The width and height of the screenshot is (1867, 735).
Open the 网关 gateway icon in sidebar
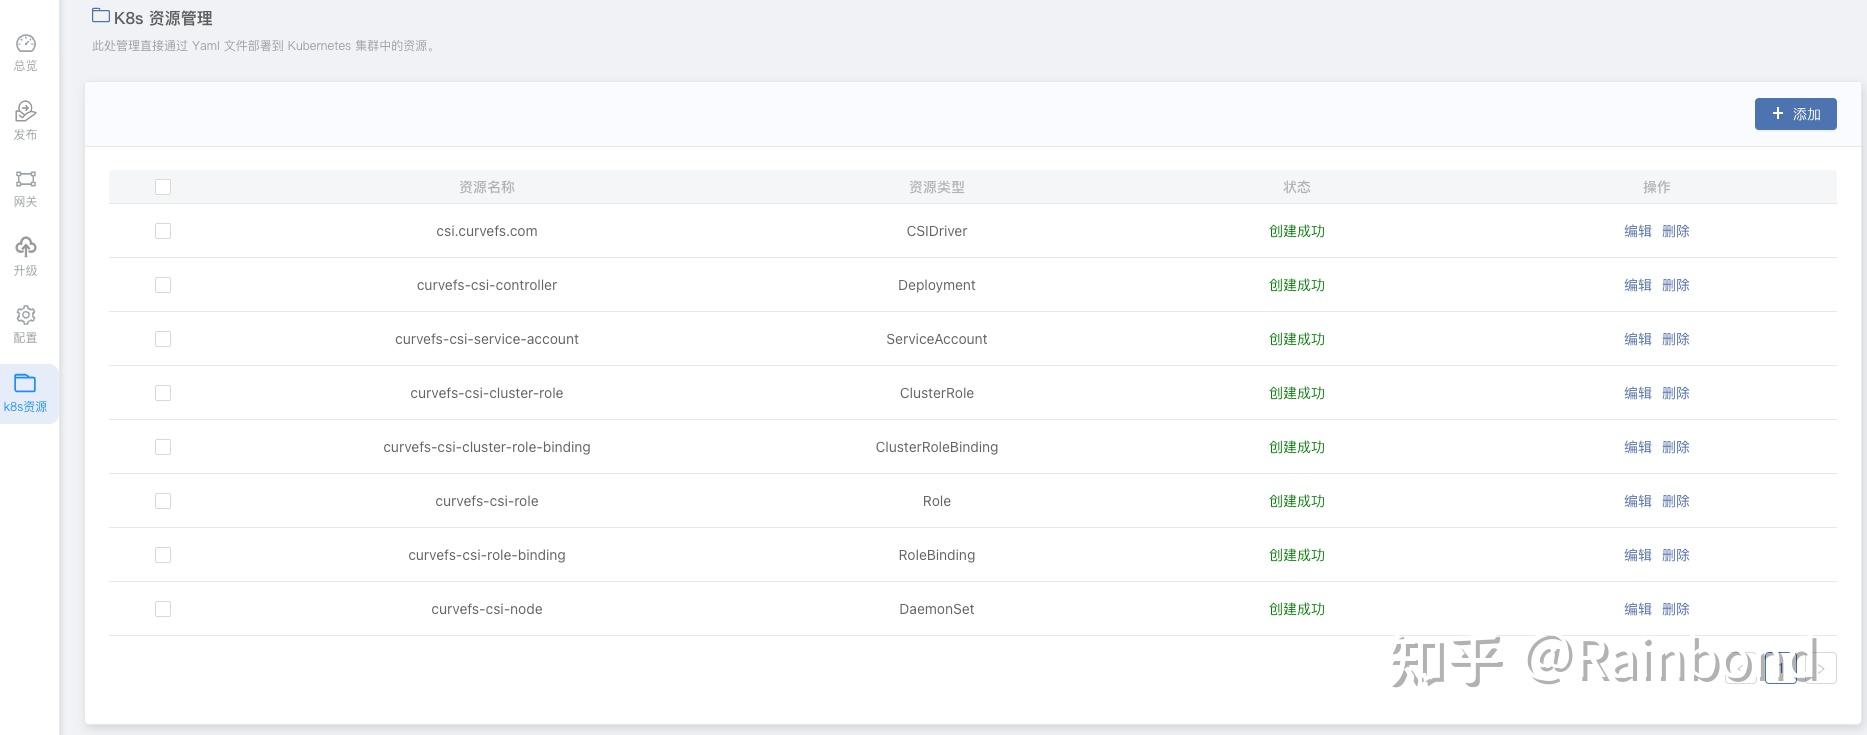26,179
